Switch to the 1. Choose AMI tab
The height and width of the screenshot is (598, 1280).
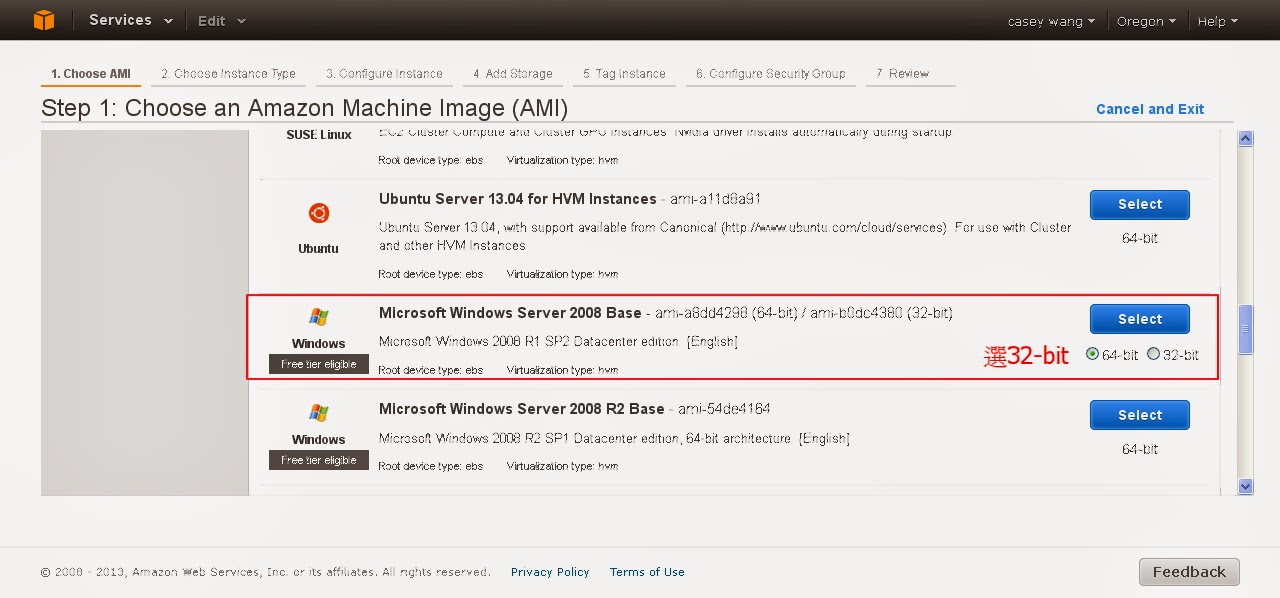click(91, 74)
